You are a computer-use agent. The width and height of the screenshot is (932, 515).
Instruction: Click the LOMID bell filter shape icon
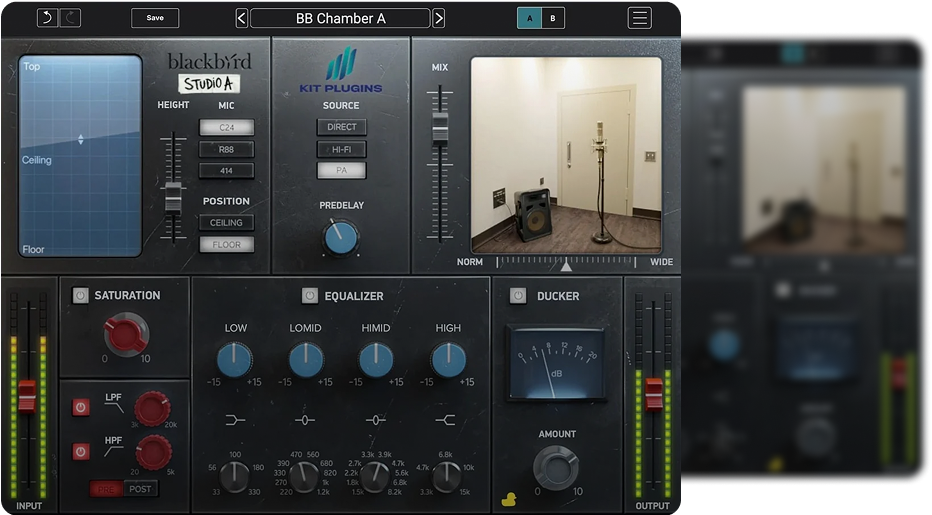tap(306, 420)
